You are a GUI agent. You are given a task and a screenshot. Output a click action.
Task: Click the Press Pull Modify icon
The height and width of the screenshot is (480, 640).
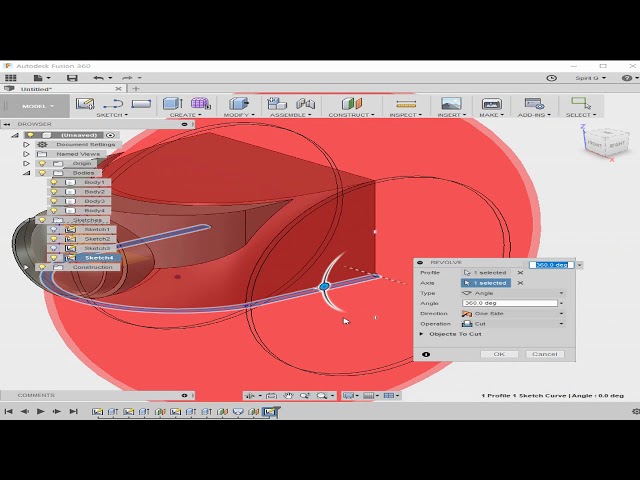[x=238, y=103]
